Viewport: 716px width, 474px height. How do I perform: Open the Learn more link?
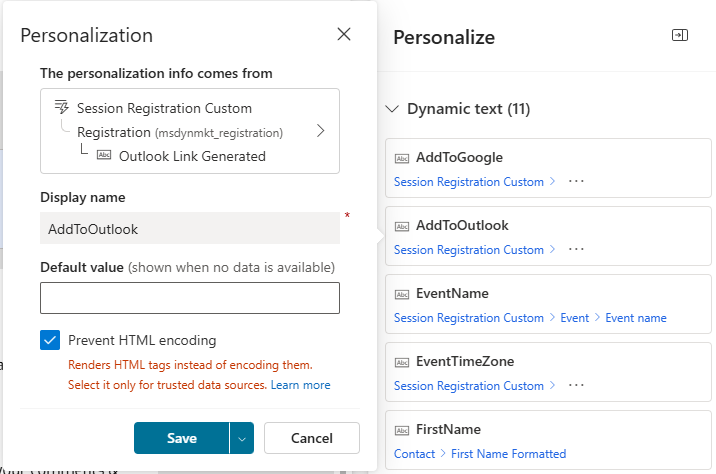[300, 385]
